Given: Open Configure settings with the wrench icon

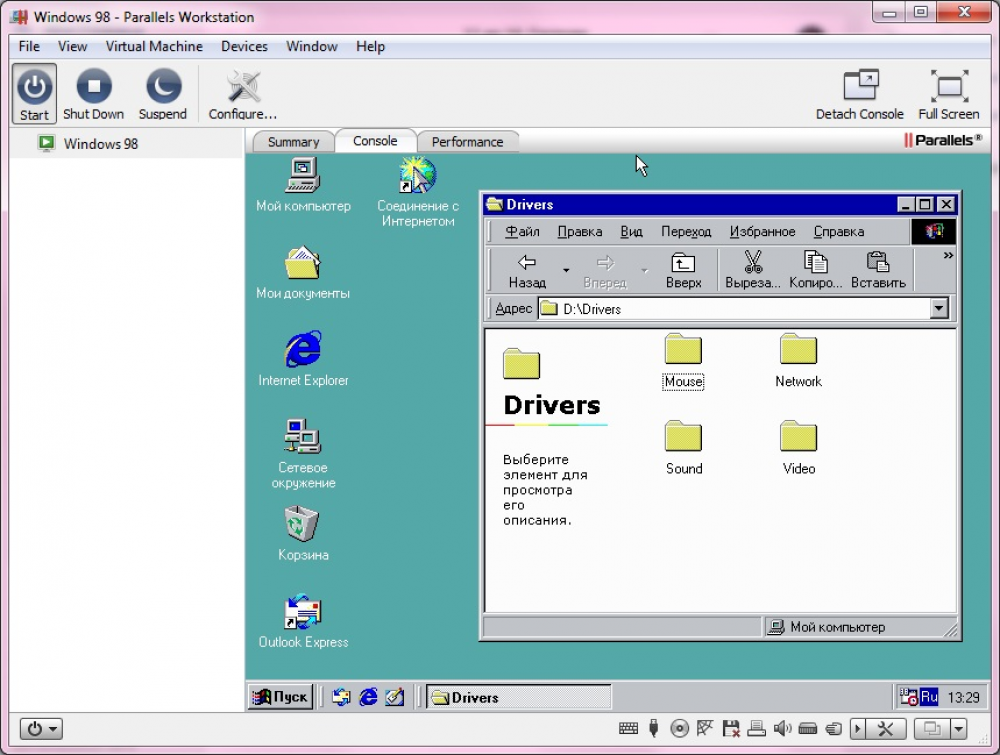Looking at the screenshot, I should point(242,94).
